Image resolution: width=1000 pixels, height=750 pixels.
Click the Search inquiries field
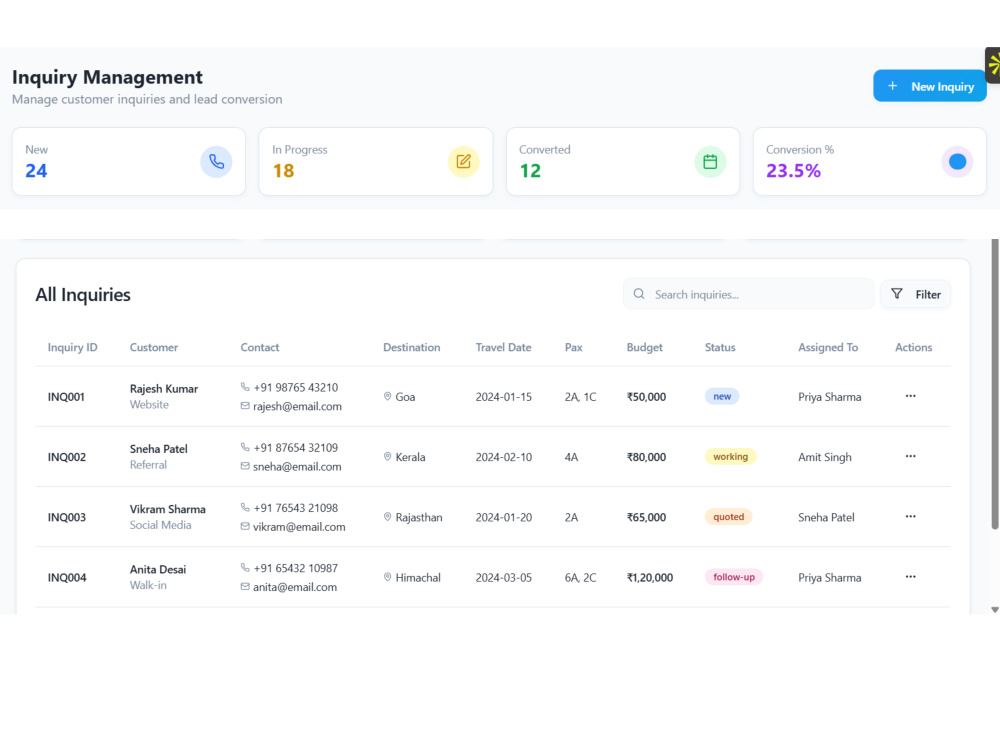click(748, 294)
